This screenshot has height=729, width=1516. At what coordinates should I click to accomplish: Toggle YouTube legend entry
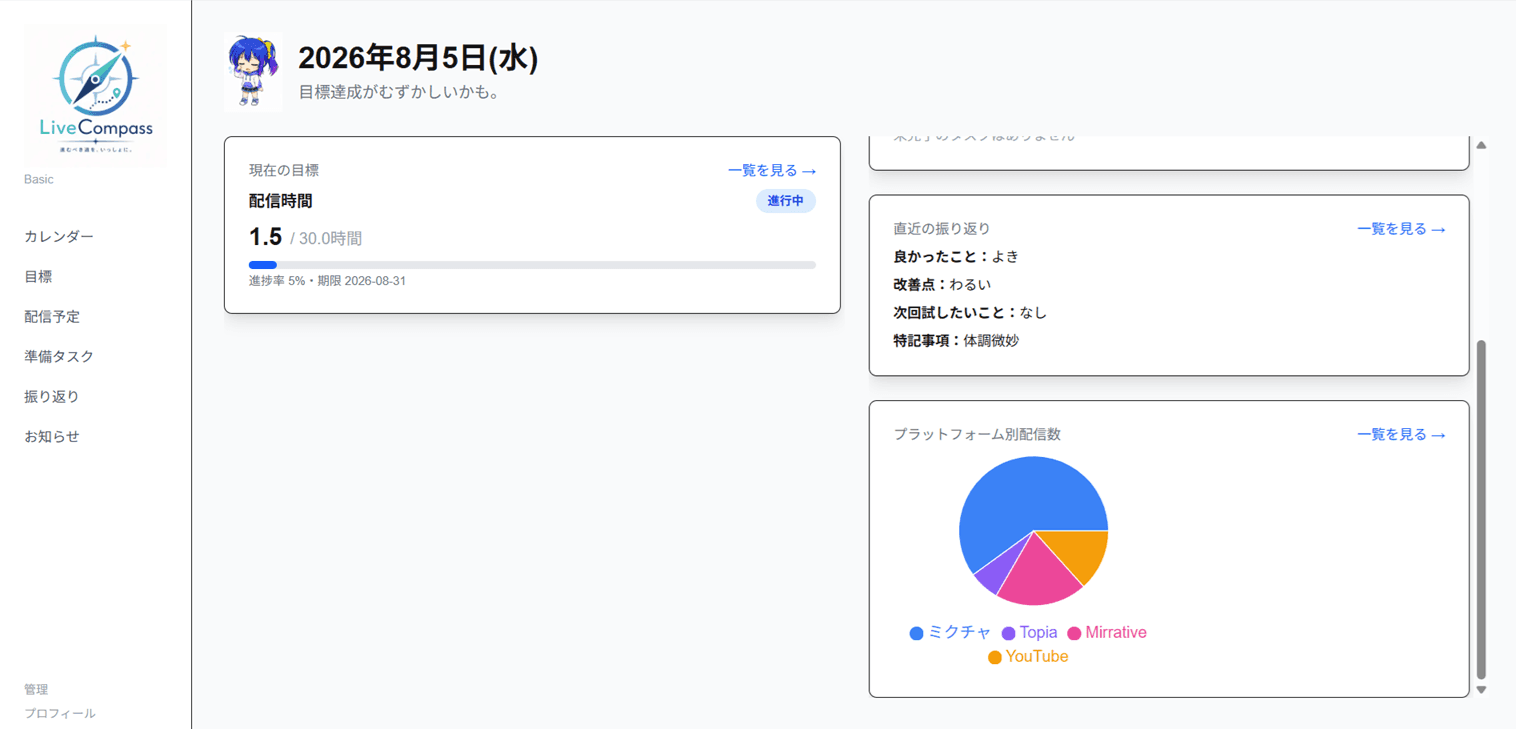coord(1028,657)
